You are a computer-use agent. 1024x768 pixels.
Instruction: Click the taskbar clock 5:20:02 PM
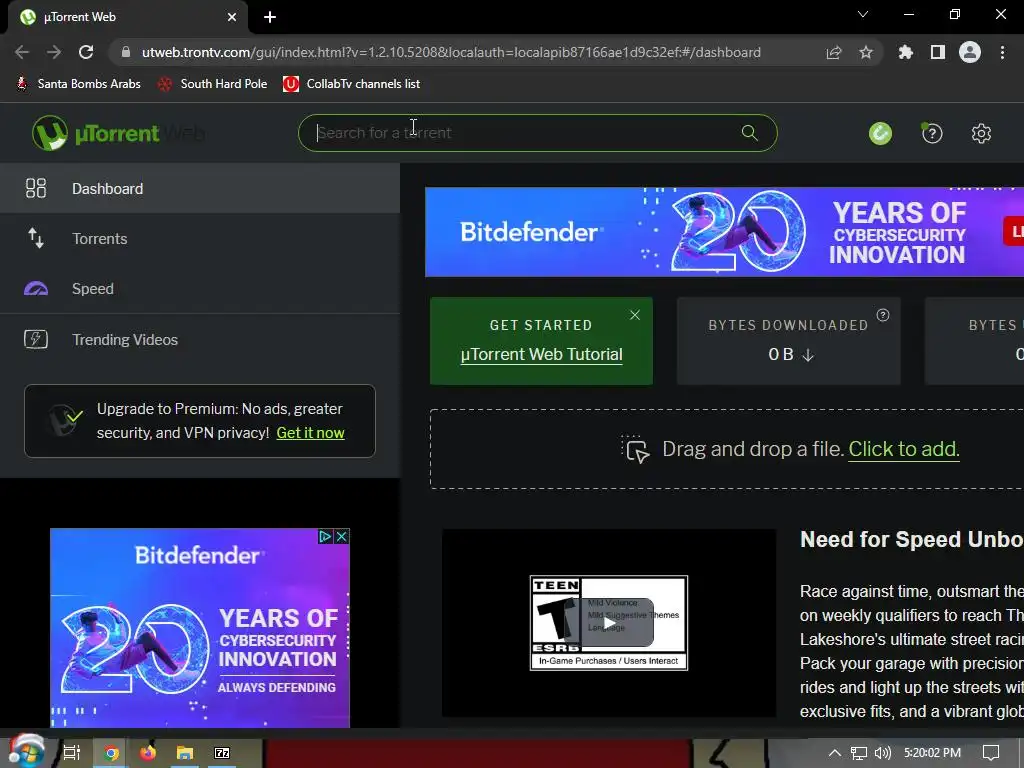[x=932, y=753]
